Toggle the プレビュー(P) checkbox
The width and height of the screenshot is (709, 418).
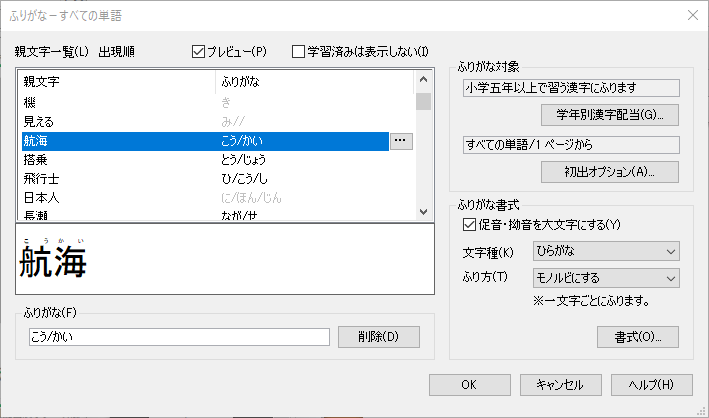click(x=198, y=51)
